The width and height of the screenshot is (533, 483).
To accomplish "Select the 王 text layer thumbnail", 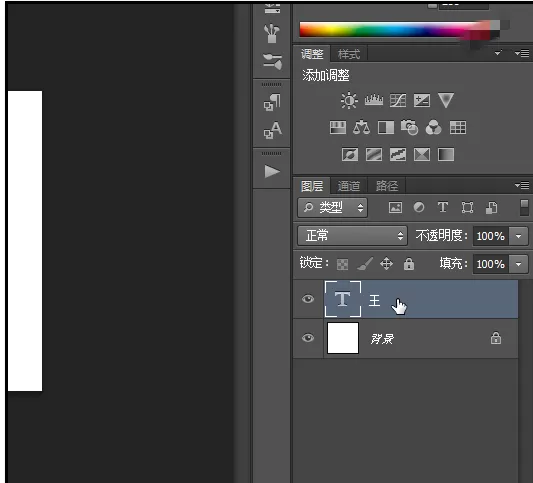I will 343,299.
